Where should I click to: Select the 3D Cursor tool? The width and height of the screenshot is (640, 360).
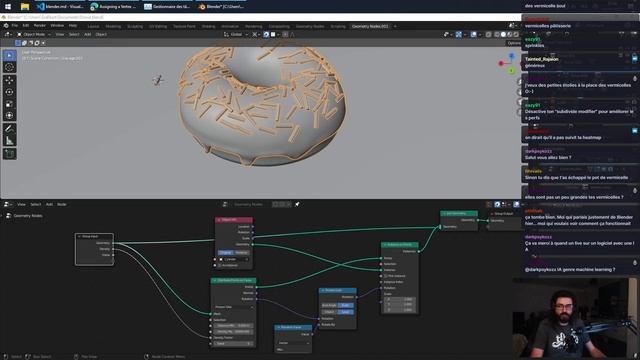tap(9, 67)
